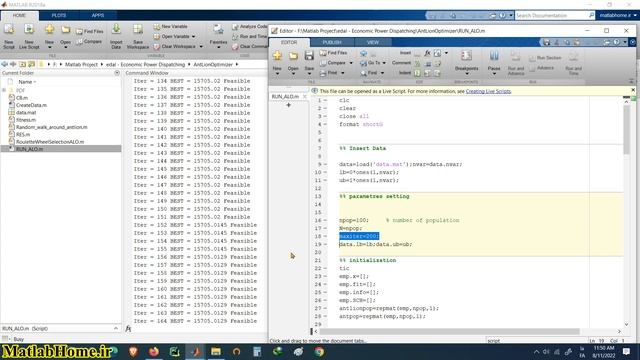Click Analyze Code in Home ribbon
The width and height of the screenshot is (640, 360).
pyautogui.click(x=249, y=27)
